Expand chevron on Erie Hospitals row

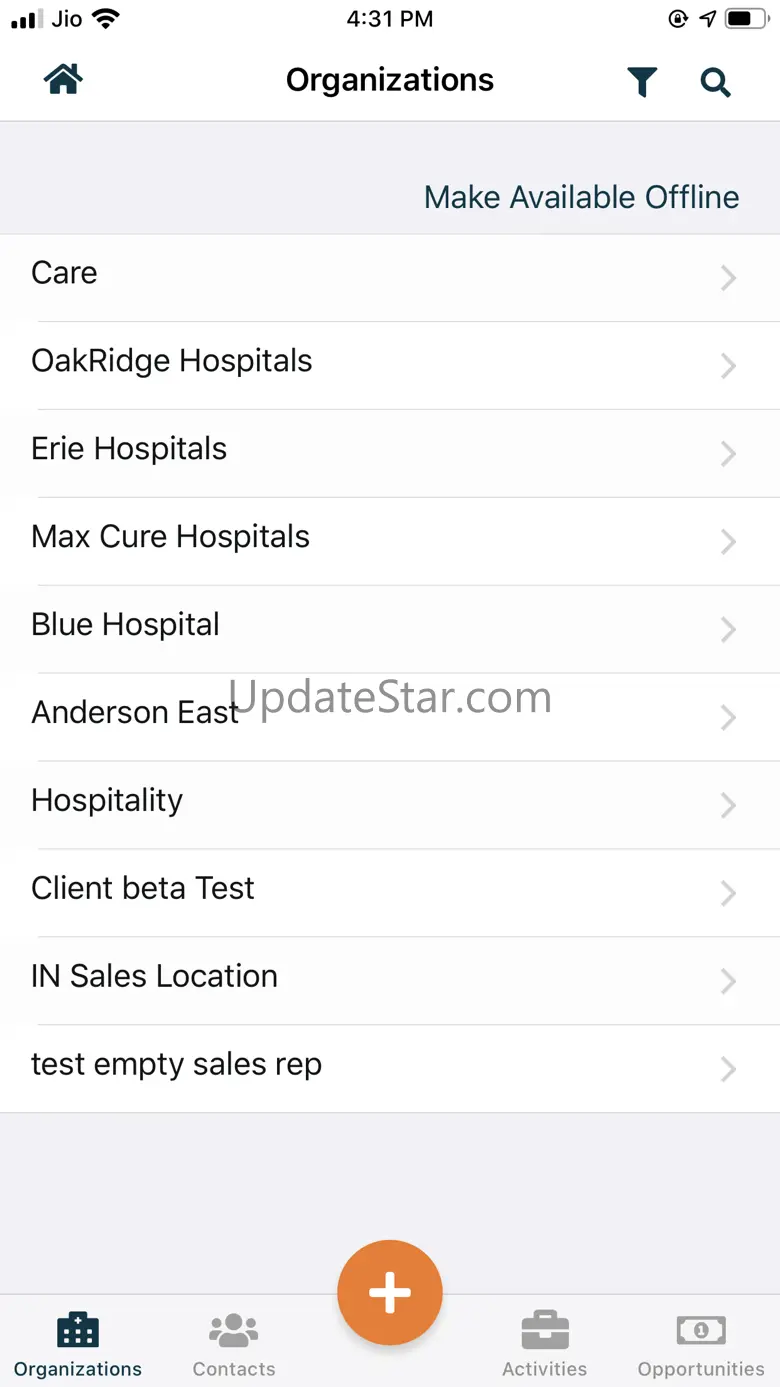point(729,454)
